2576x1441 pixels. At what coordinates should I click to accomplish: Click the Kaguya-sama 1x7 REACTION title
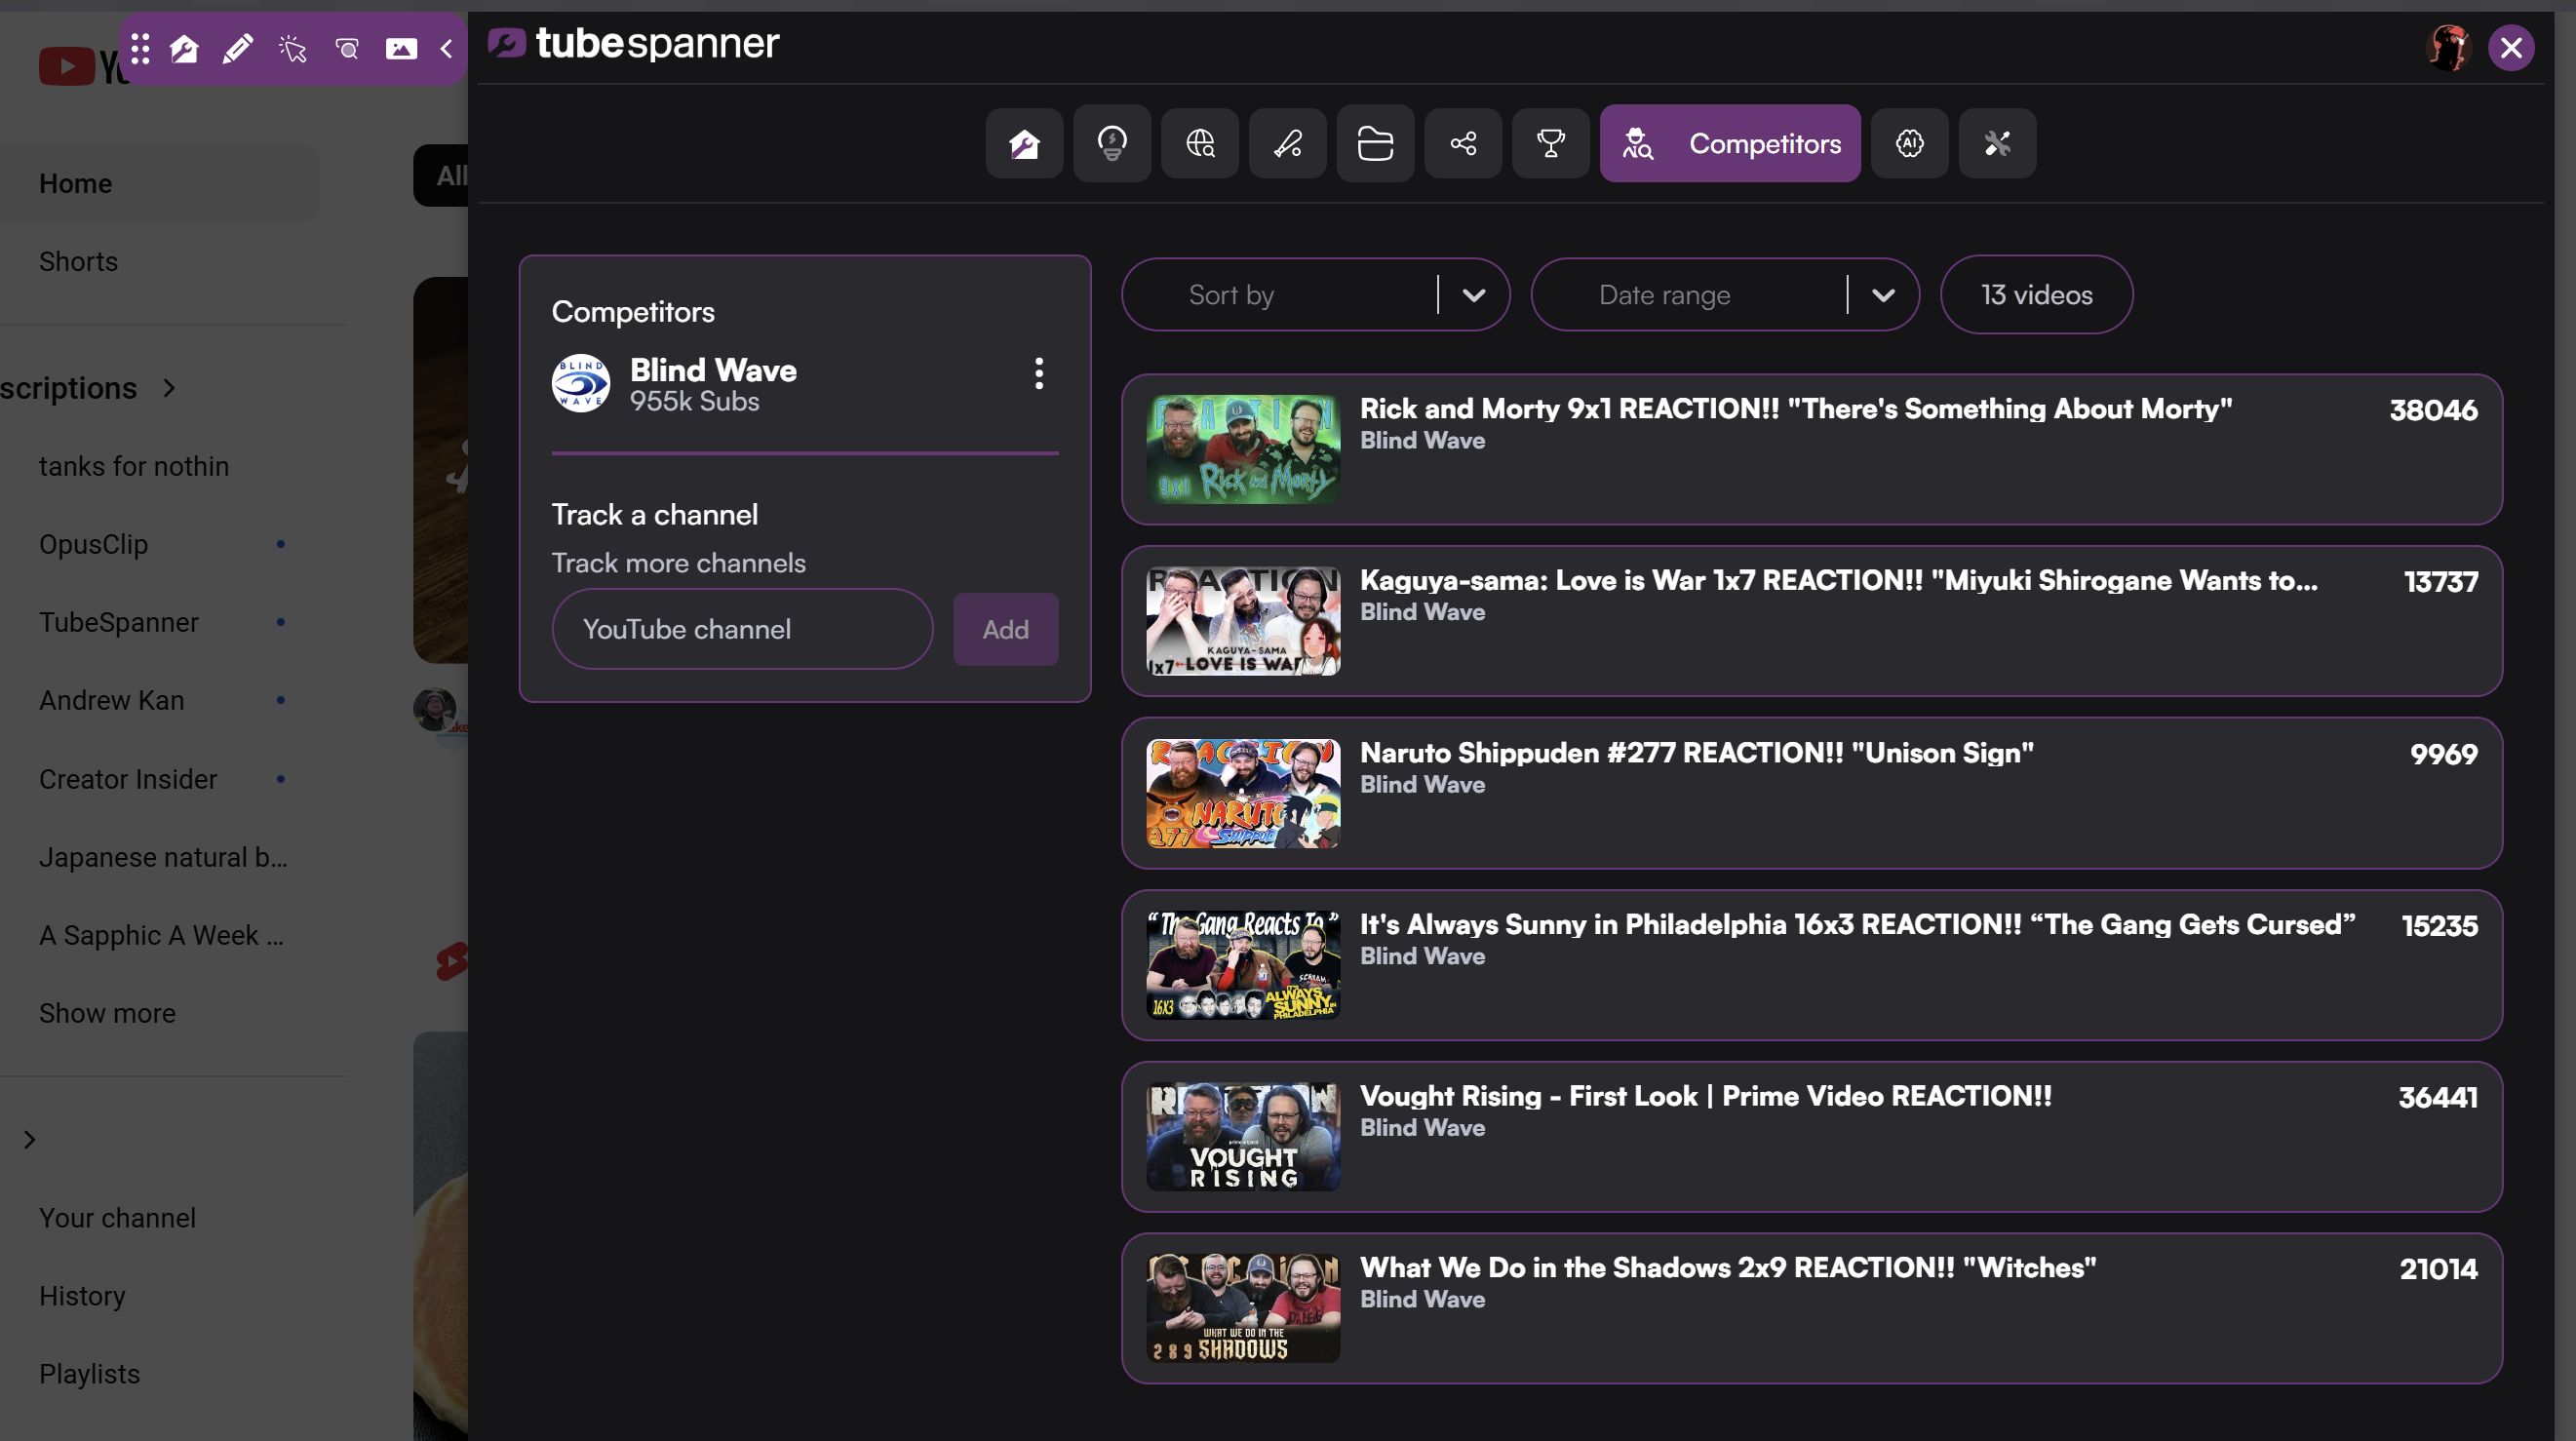[x=1839, y=581]
